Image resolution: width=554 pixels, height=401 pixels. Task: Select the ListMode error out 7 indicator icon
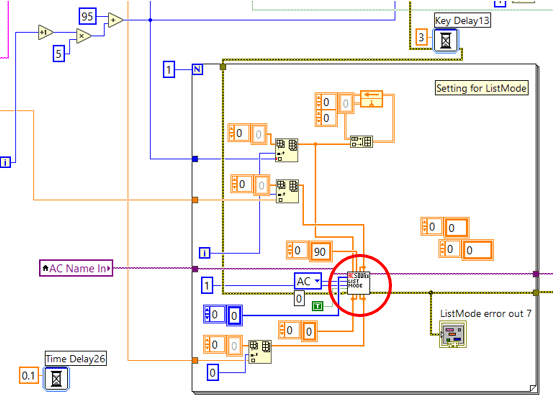(x=453, y=334)
